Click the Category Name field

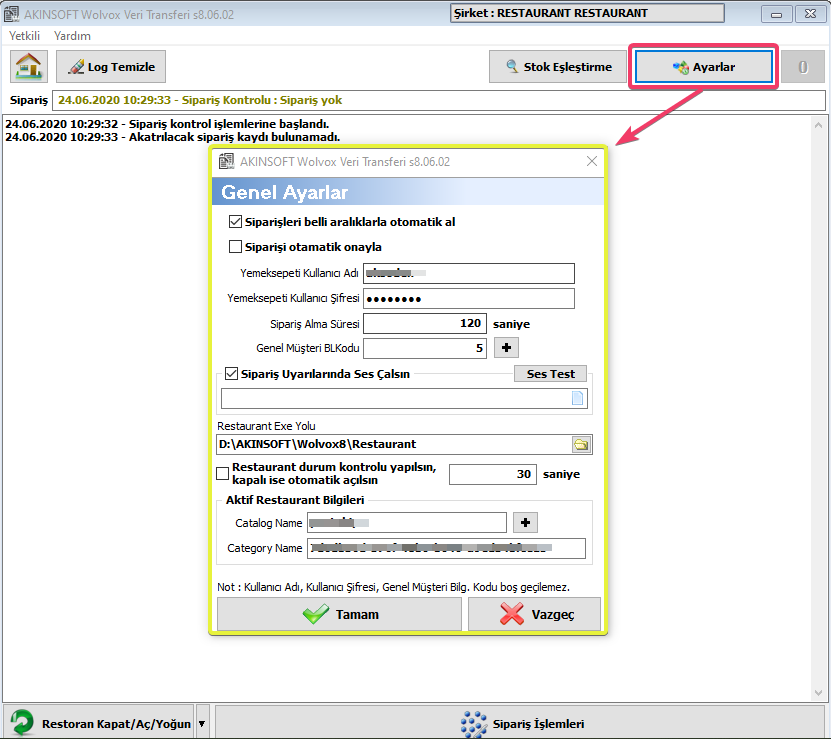pyautogui.click(x=446, y=548)
